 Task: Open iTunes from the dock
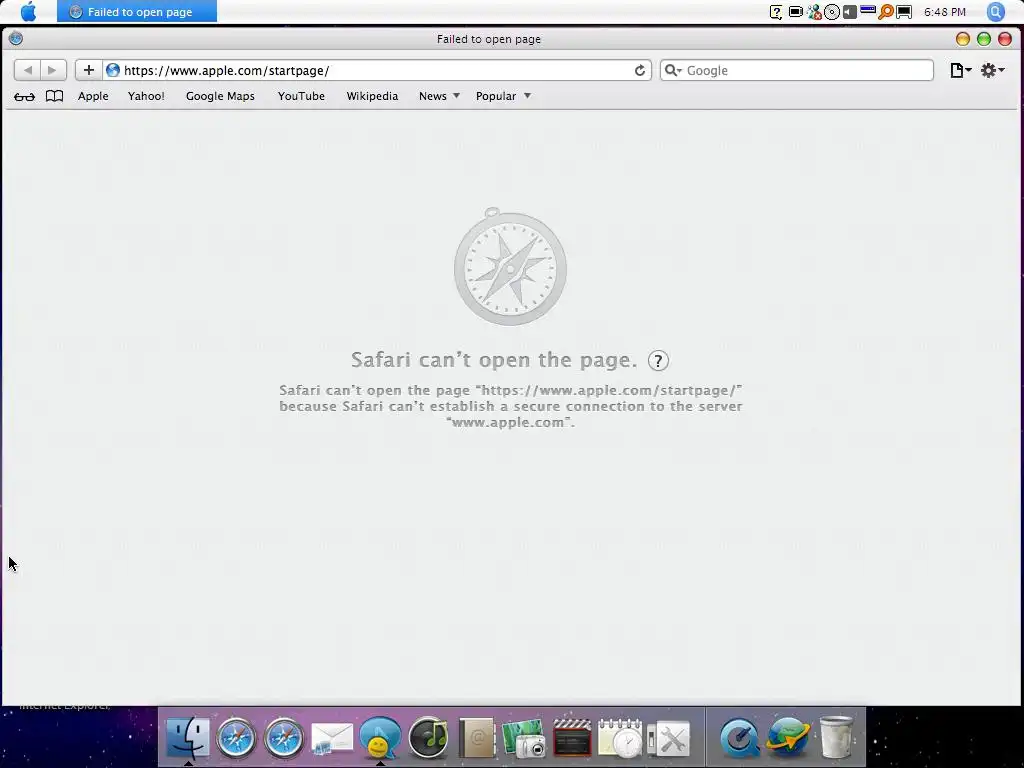point(428,738)
